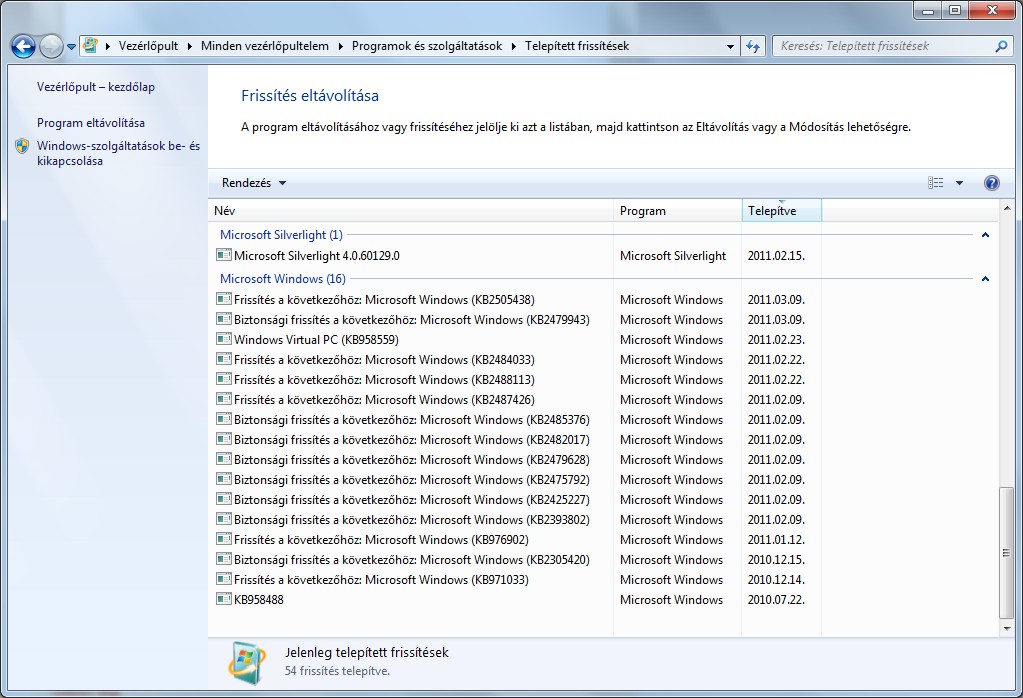
Task: Click the date 2010.07.22. in Telepítve column
Action: pos(776,599)
